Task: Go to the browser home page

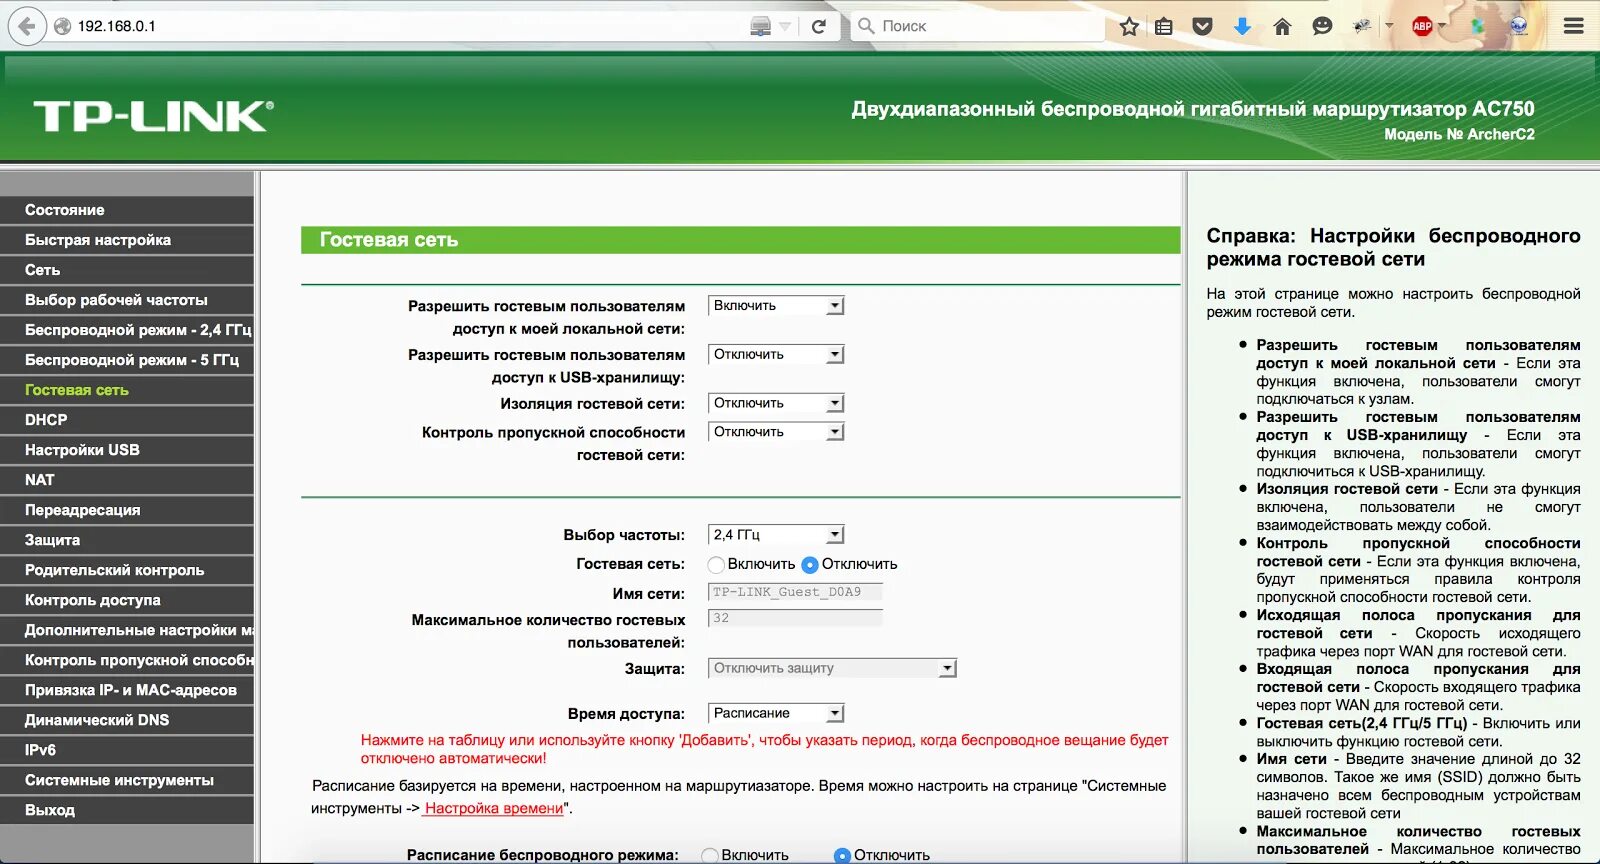Action: (x=1282, y=27)
